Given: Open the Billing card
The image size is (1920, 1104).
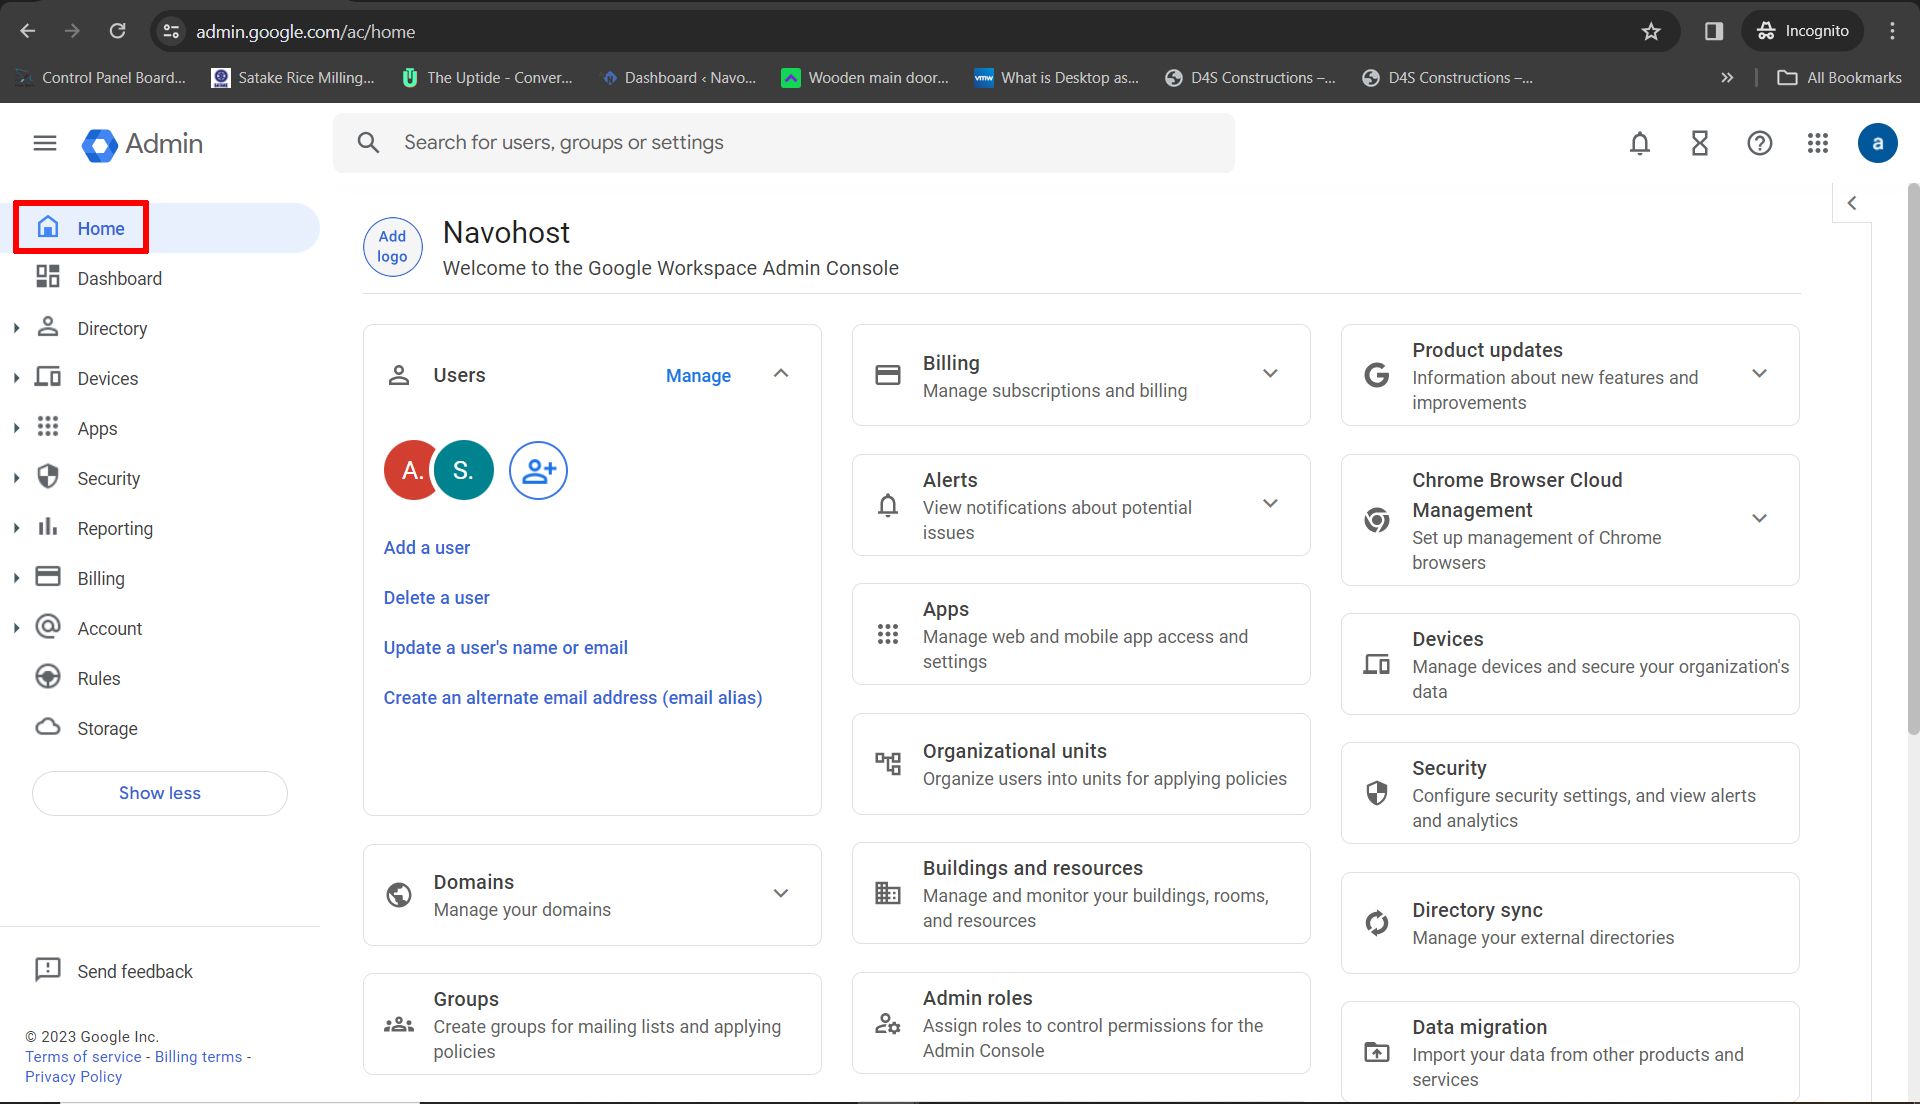Looking at the screenshot, I should point(1081,375).
